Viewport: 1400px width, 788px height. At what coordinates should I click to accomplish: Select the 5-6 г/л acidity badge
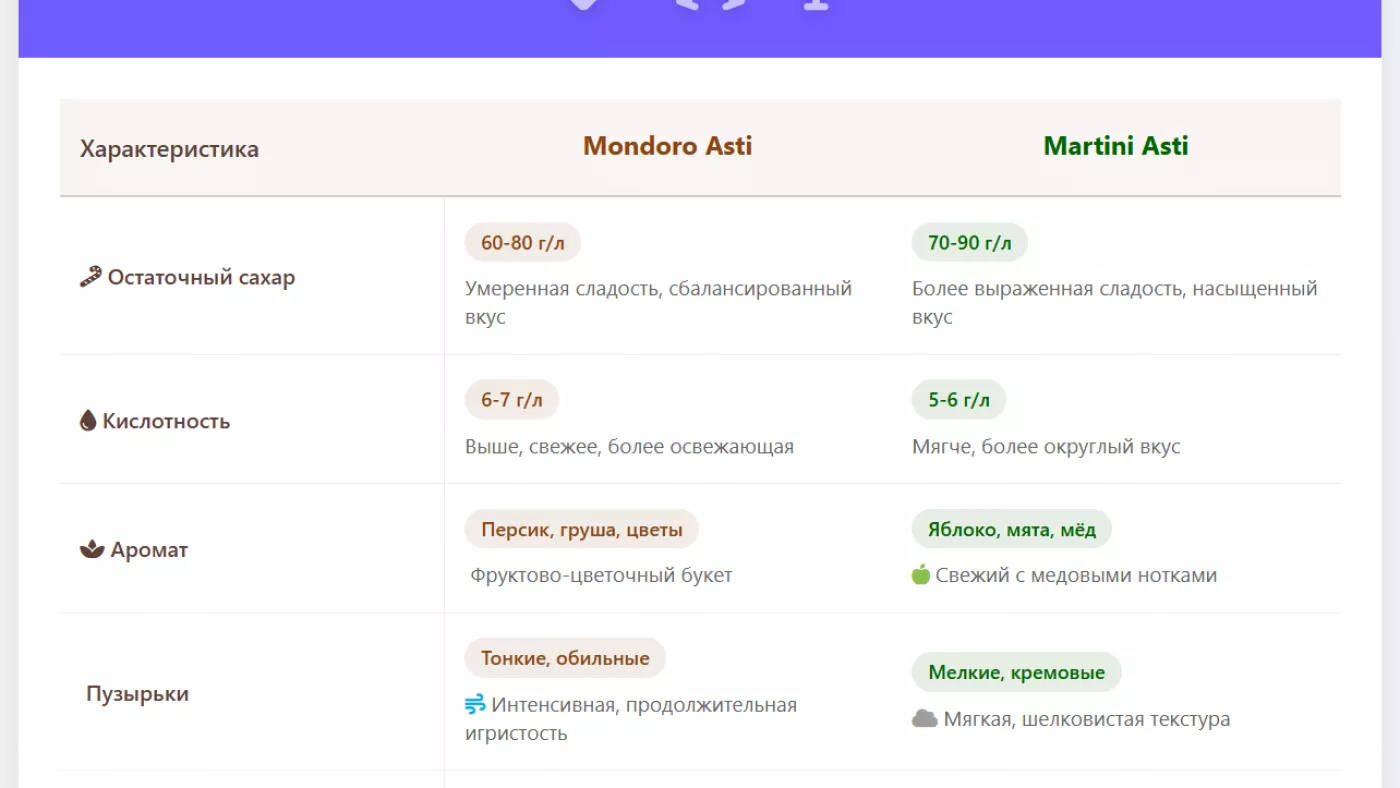point(959,400)
